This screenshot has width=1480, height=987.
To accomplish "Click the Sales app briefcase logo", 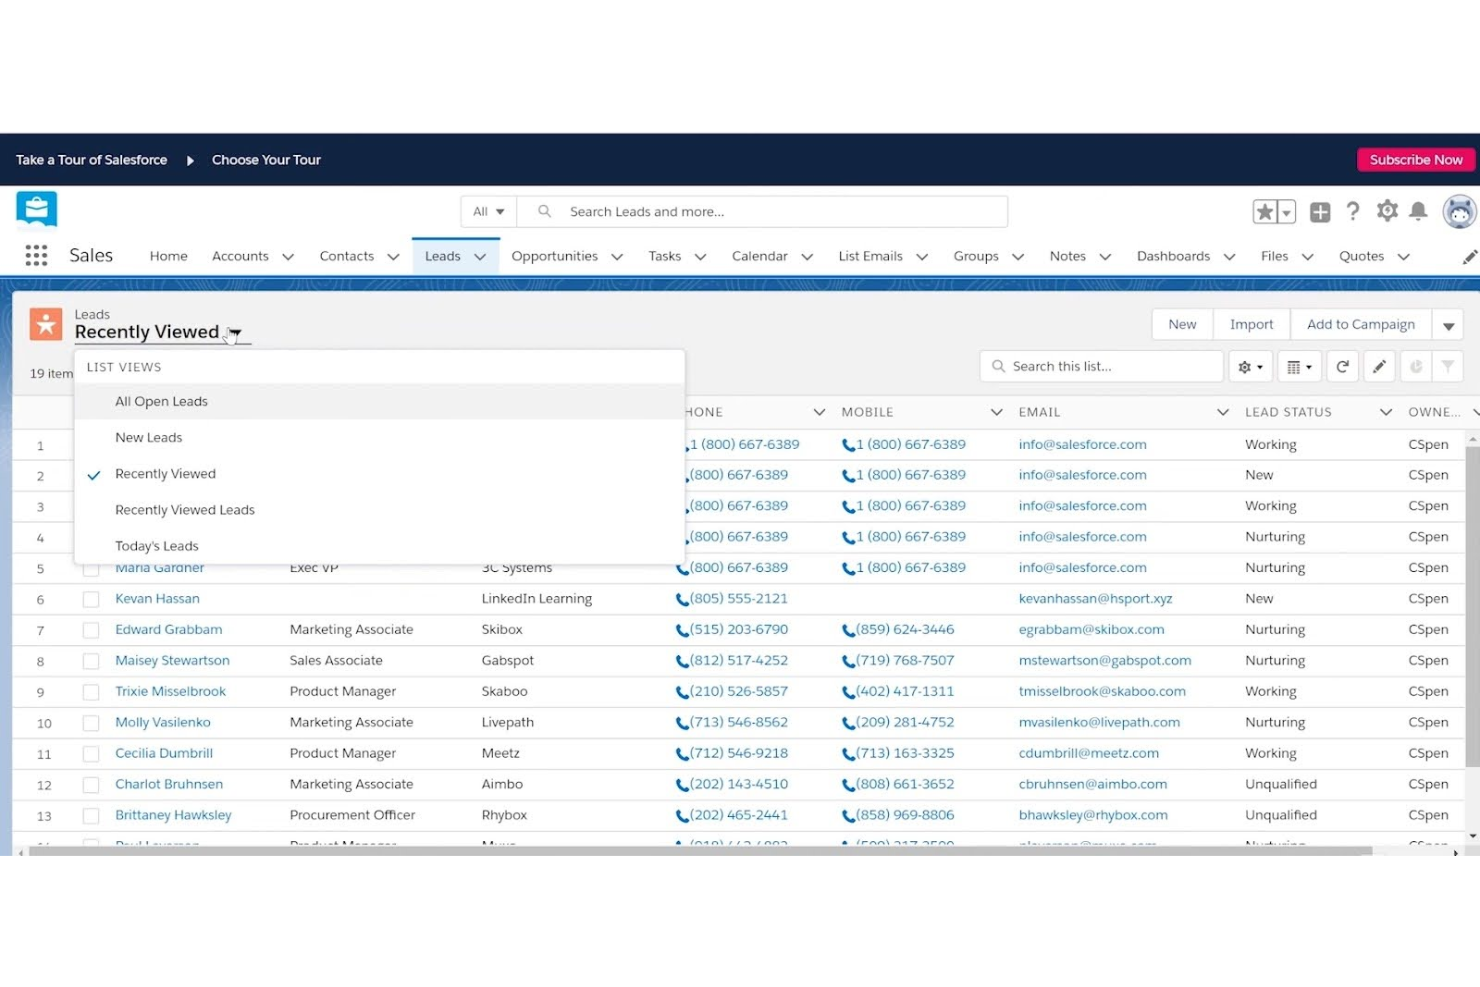I will (36, 210).
